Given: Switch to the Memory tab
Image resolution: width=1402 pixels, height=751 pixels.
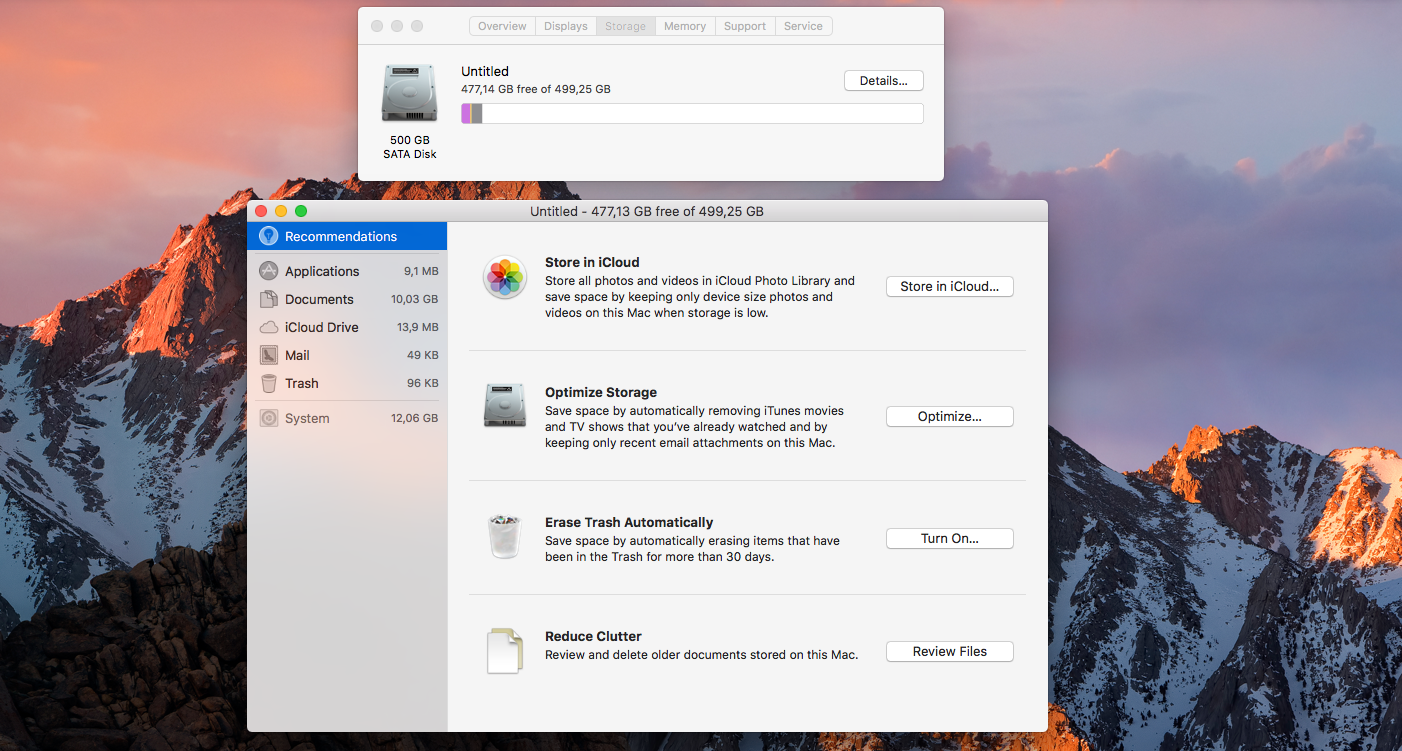Looking at the screenshot, I should point(685,26).
